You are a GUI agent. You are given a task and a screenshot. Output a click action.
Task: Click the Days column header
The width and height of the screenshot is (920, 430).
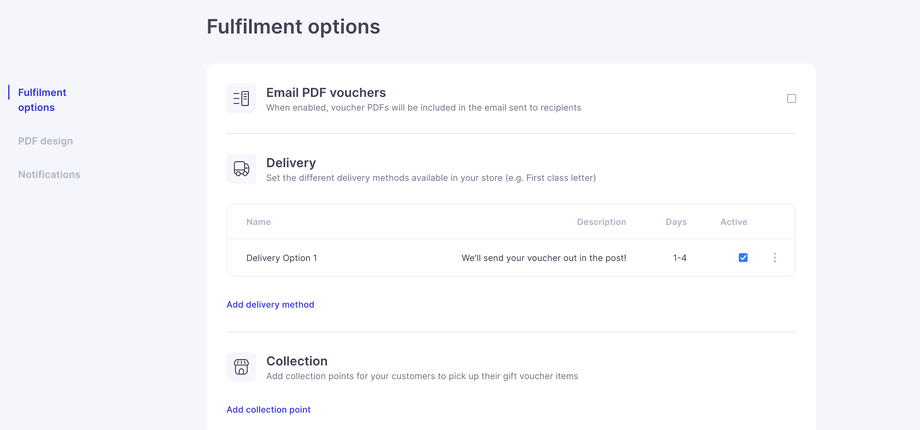[676, 222]
